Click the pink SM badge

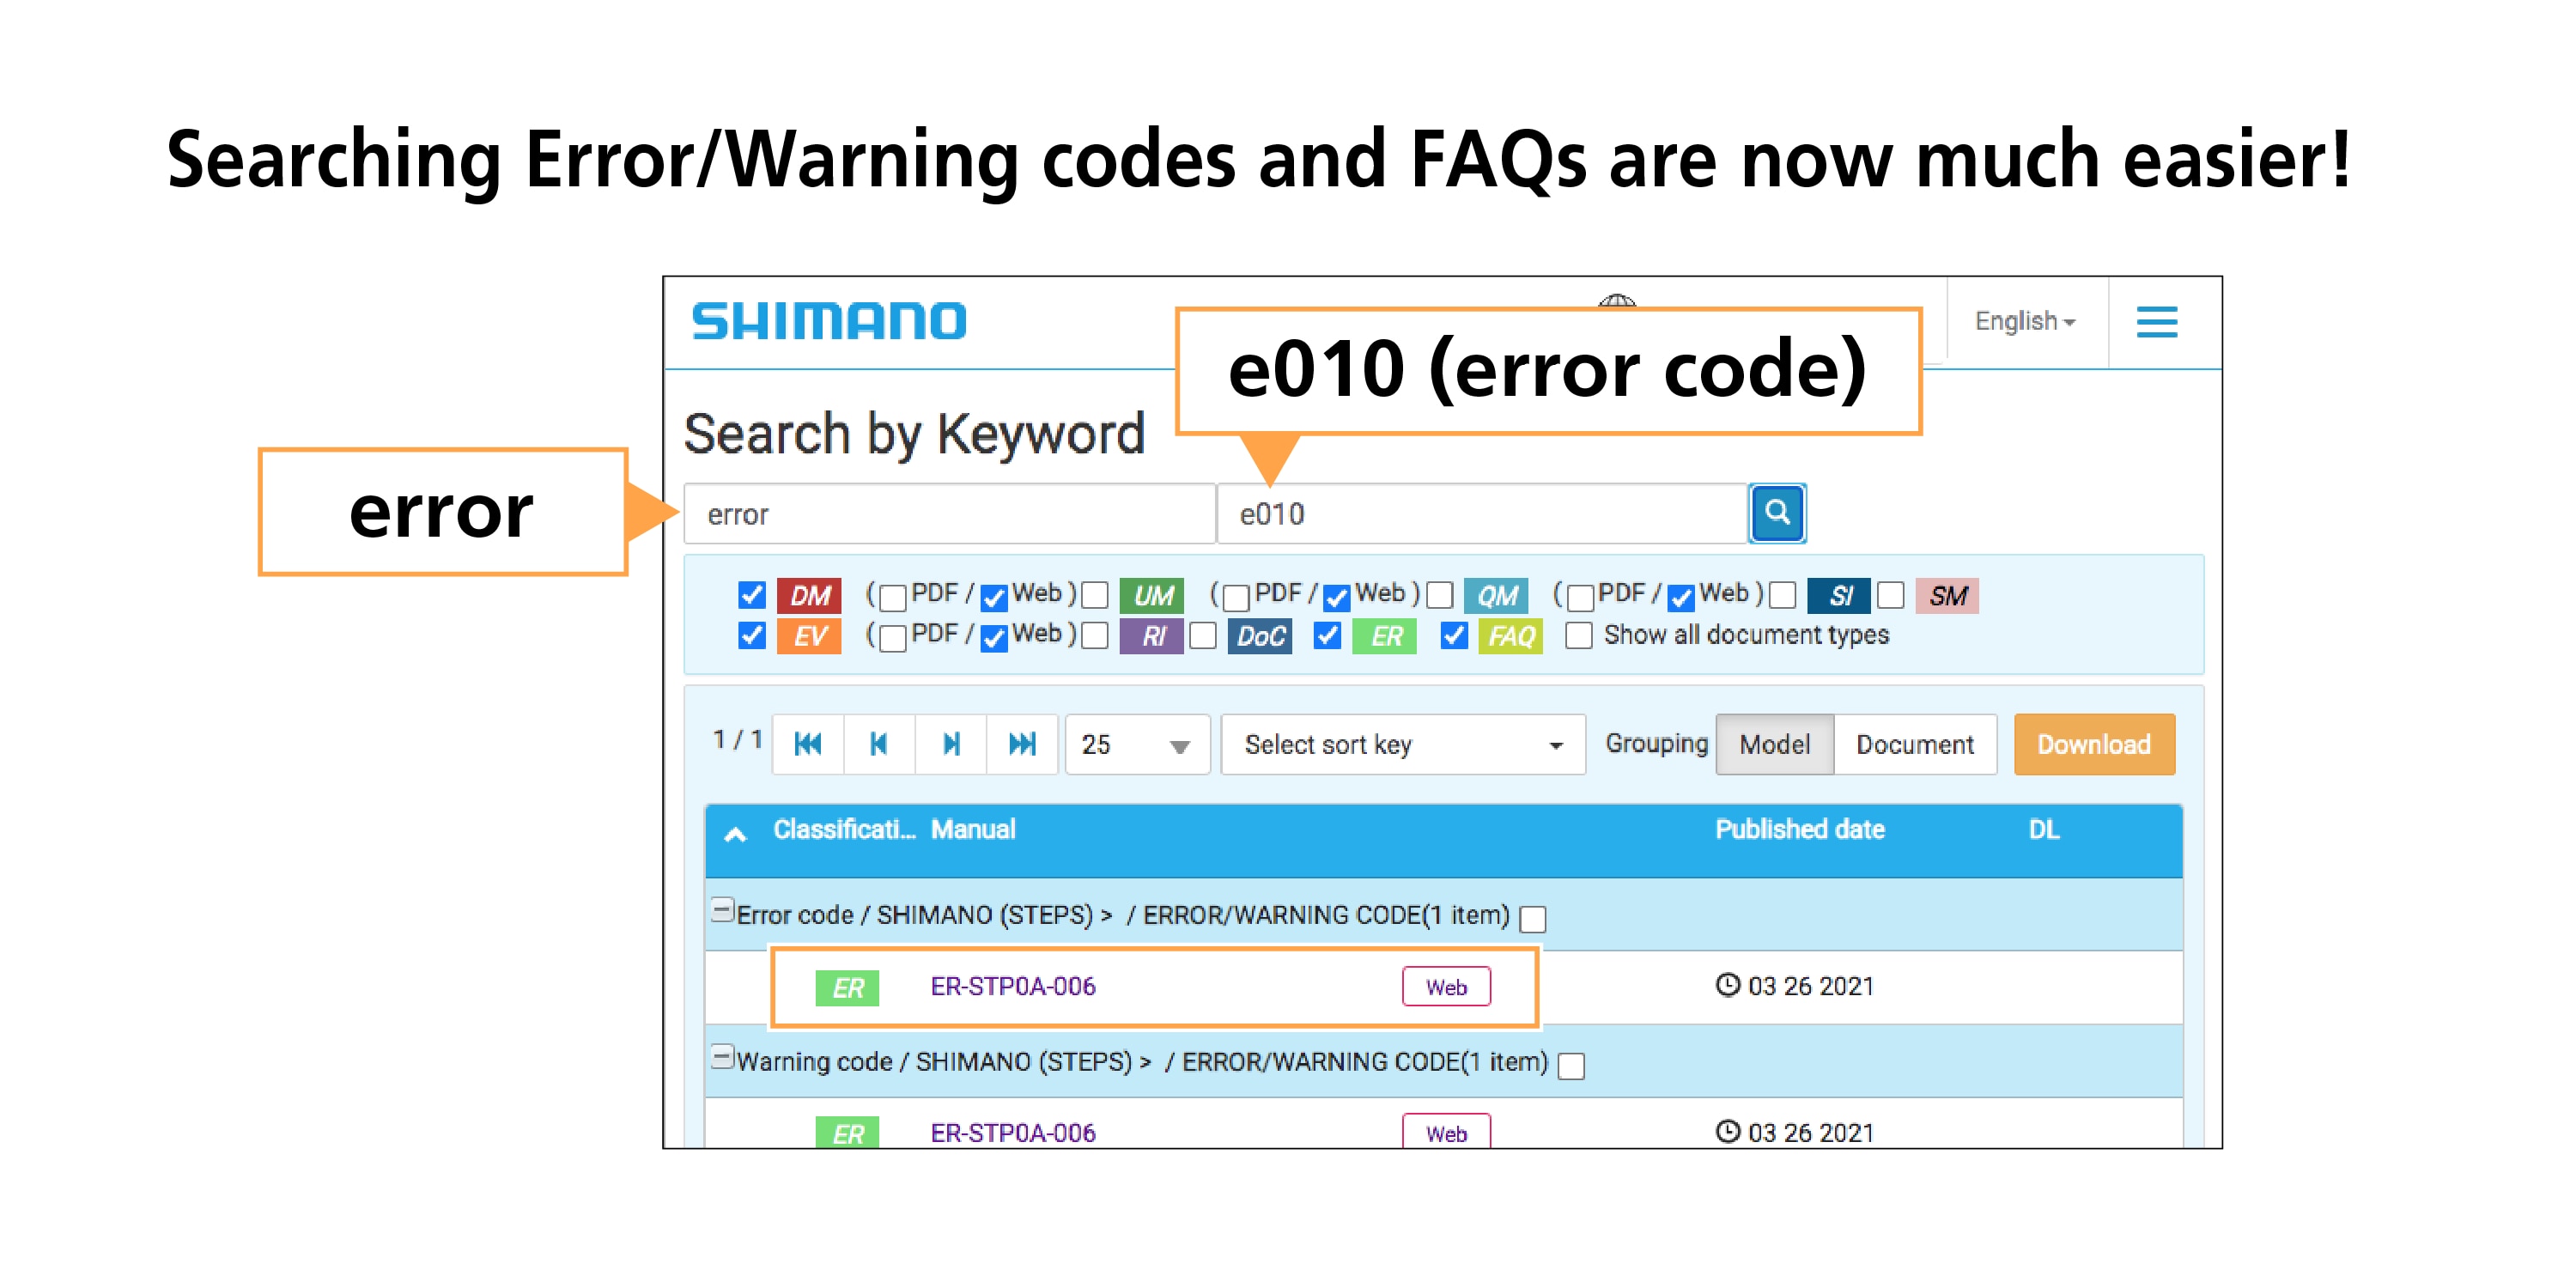(x=1947, y=596)
